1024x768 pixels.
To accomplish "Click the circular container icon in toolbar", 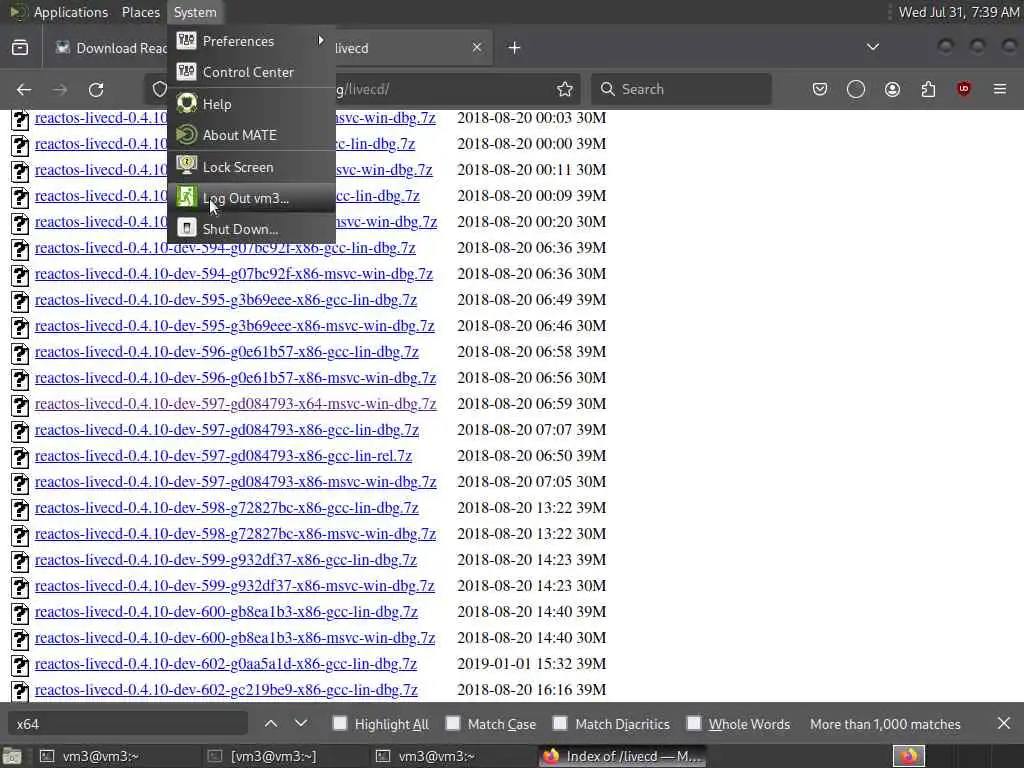I will tap(856, 89).
